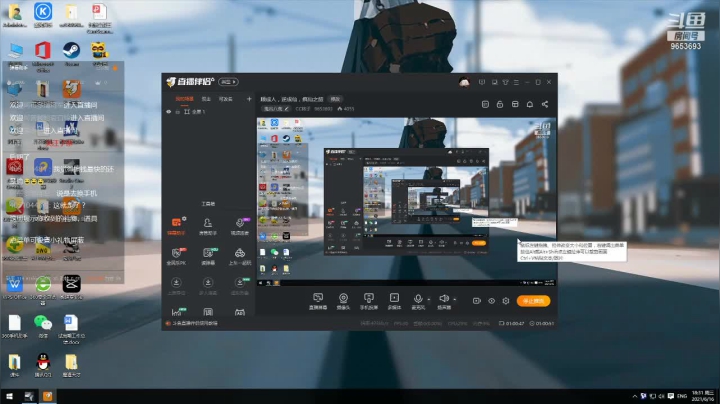Image resolution: width=720 pixels, height=404 pixels.
Task: Expand hidden icons chevron in system tray
Action: tap(635, 396)
